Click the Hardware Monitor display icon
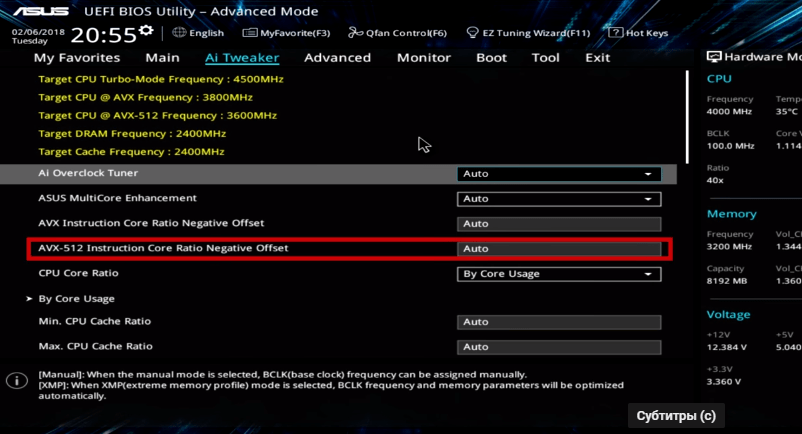Image resolution: width=802 pixels, height=434 pixels. (x=714, y=57)
